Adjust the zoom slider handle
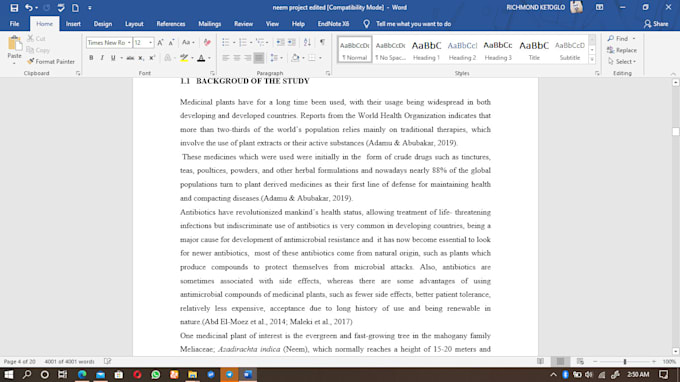Screen dimensions: 680x382 point(625,361)
